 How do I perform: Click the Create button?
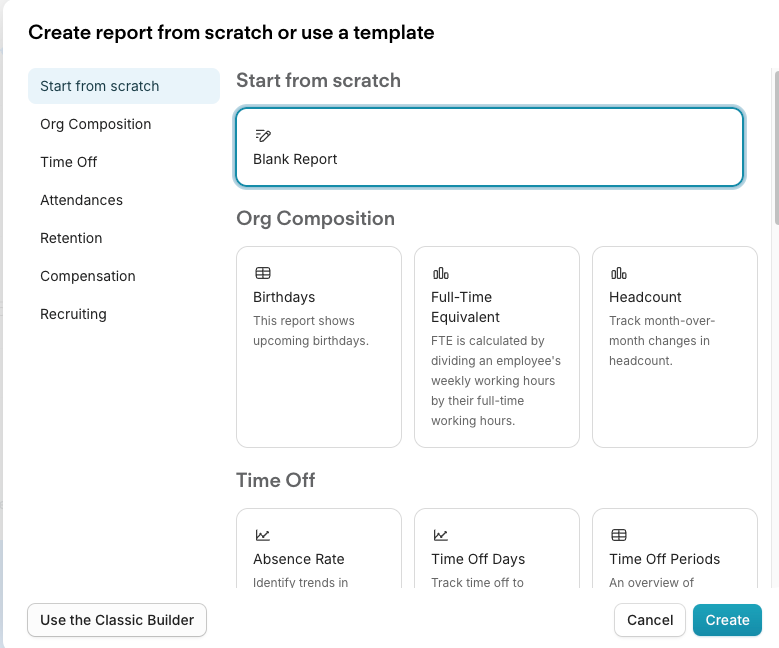(x=727, y=620)
